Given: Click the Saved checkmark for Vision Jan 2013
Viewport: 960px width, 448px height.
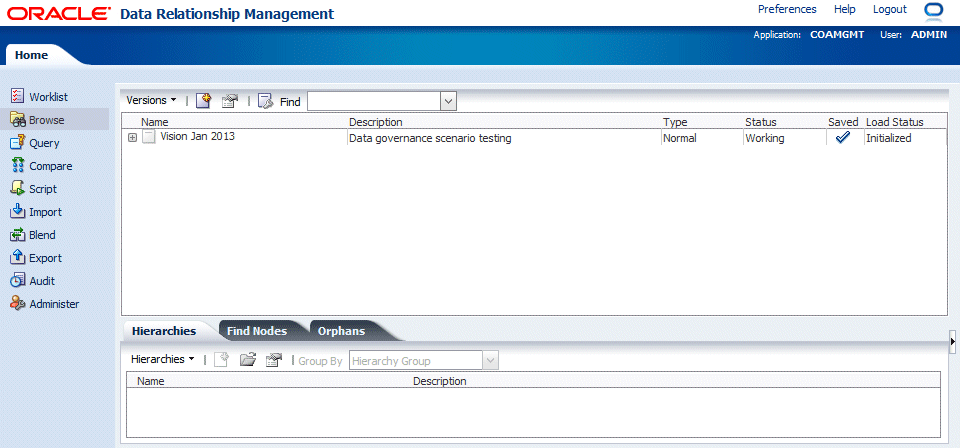Looking at the screenshot, I should coord(842,138).
